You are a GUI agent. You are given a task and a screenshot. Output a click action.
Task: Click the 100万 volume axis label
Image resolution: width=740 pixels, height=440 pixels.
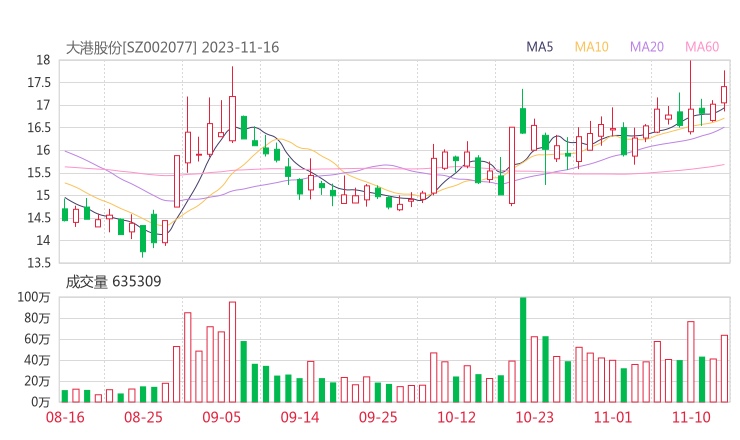34,297
